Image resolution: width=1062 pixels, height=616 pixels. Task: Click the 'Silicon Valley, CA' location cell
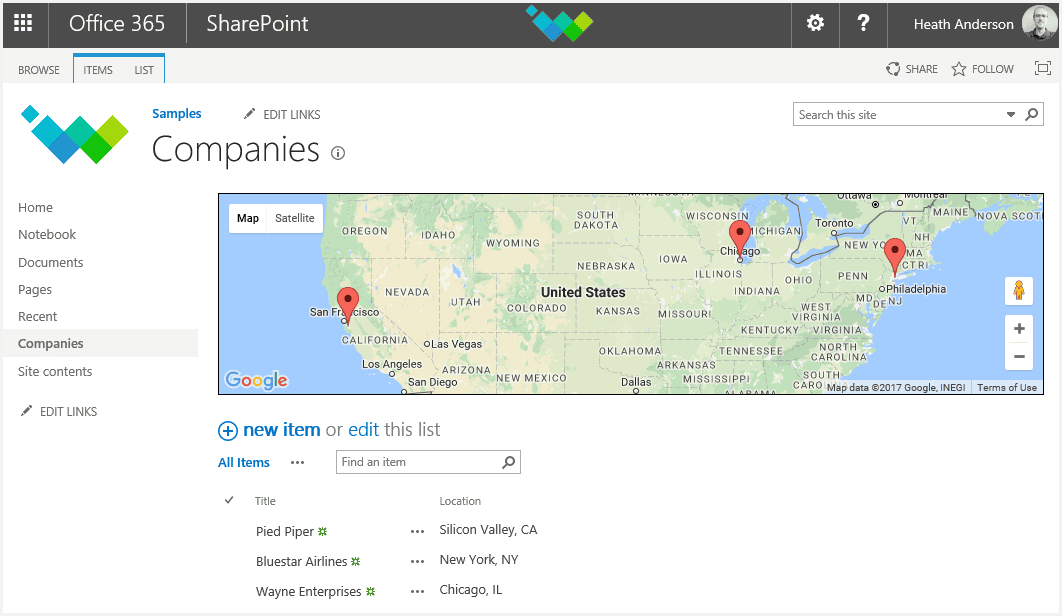tap(488, 529)
